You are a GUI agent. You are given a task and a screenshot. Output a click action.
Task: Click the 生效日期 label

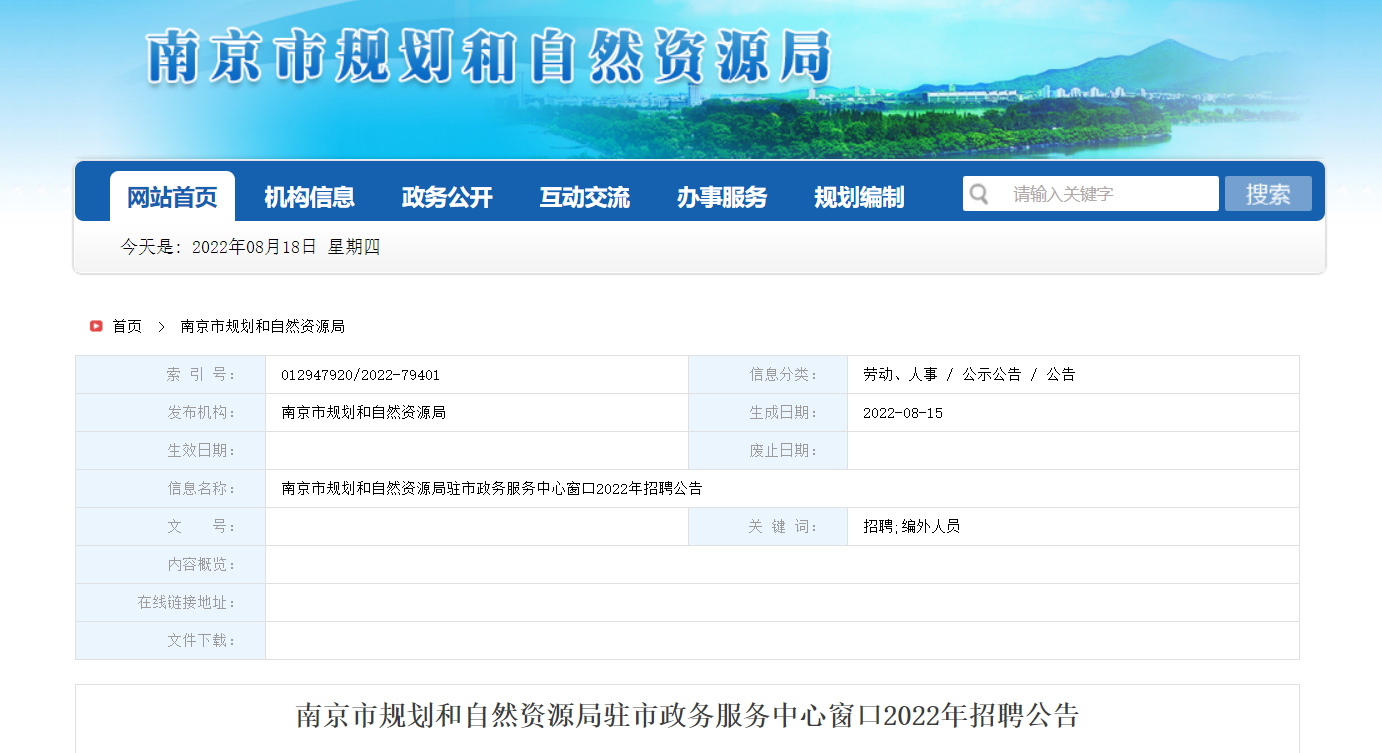pos(202,451)
